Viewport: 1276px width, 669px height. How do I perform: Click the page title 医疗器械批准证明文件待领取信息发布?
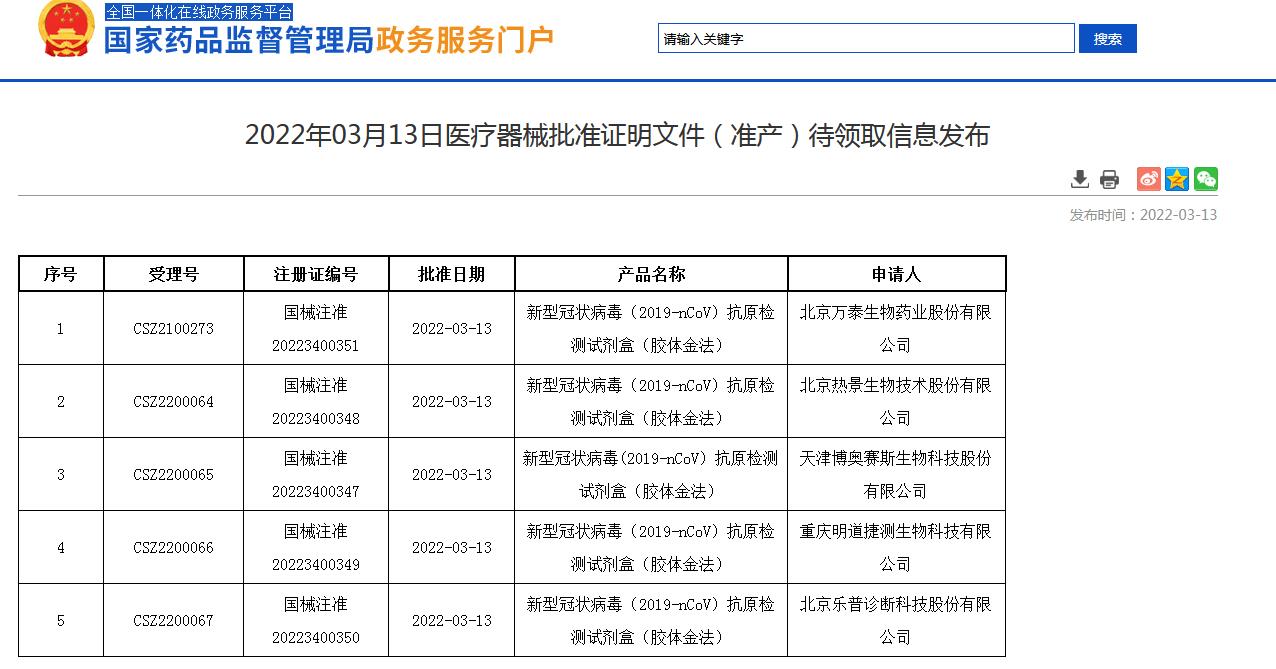(638, 136)
